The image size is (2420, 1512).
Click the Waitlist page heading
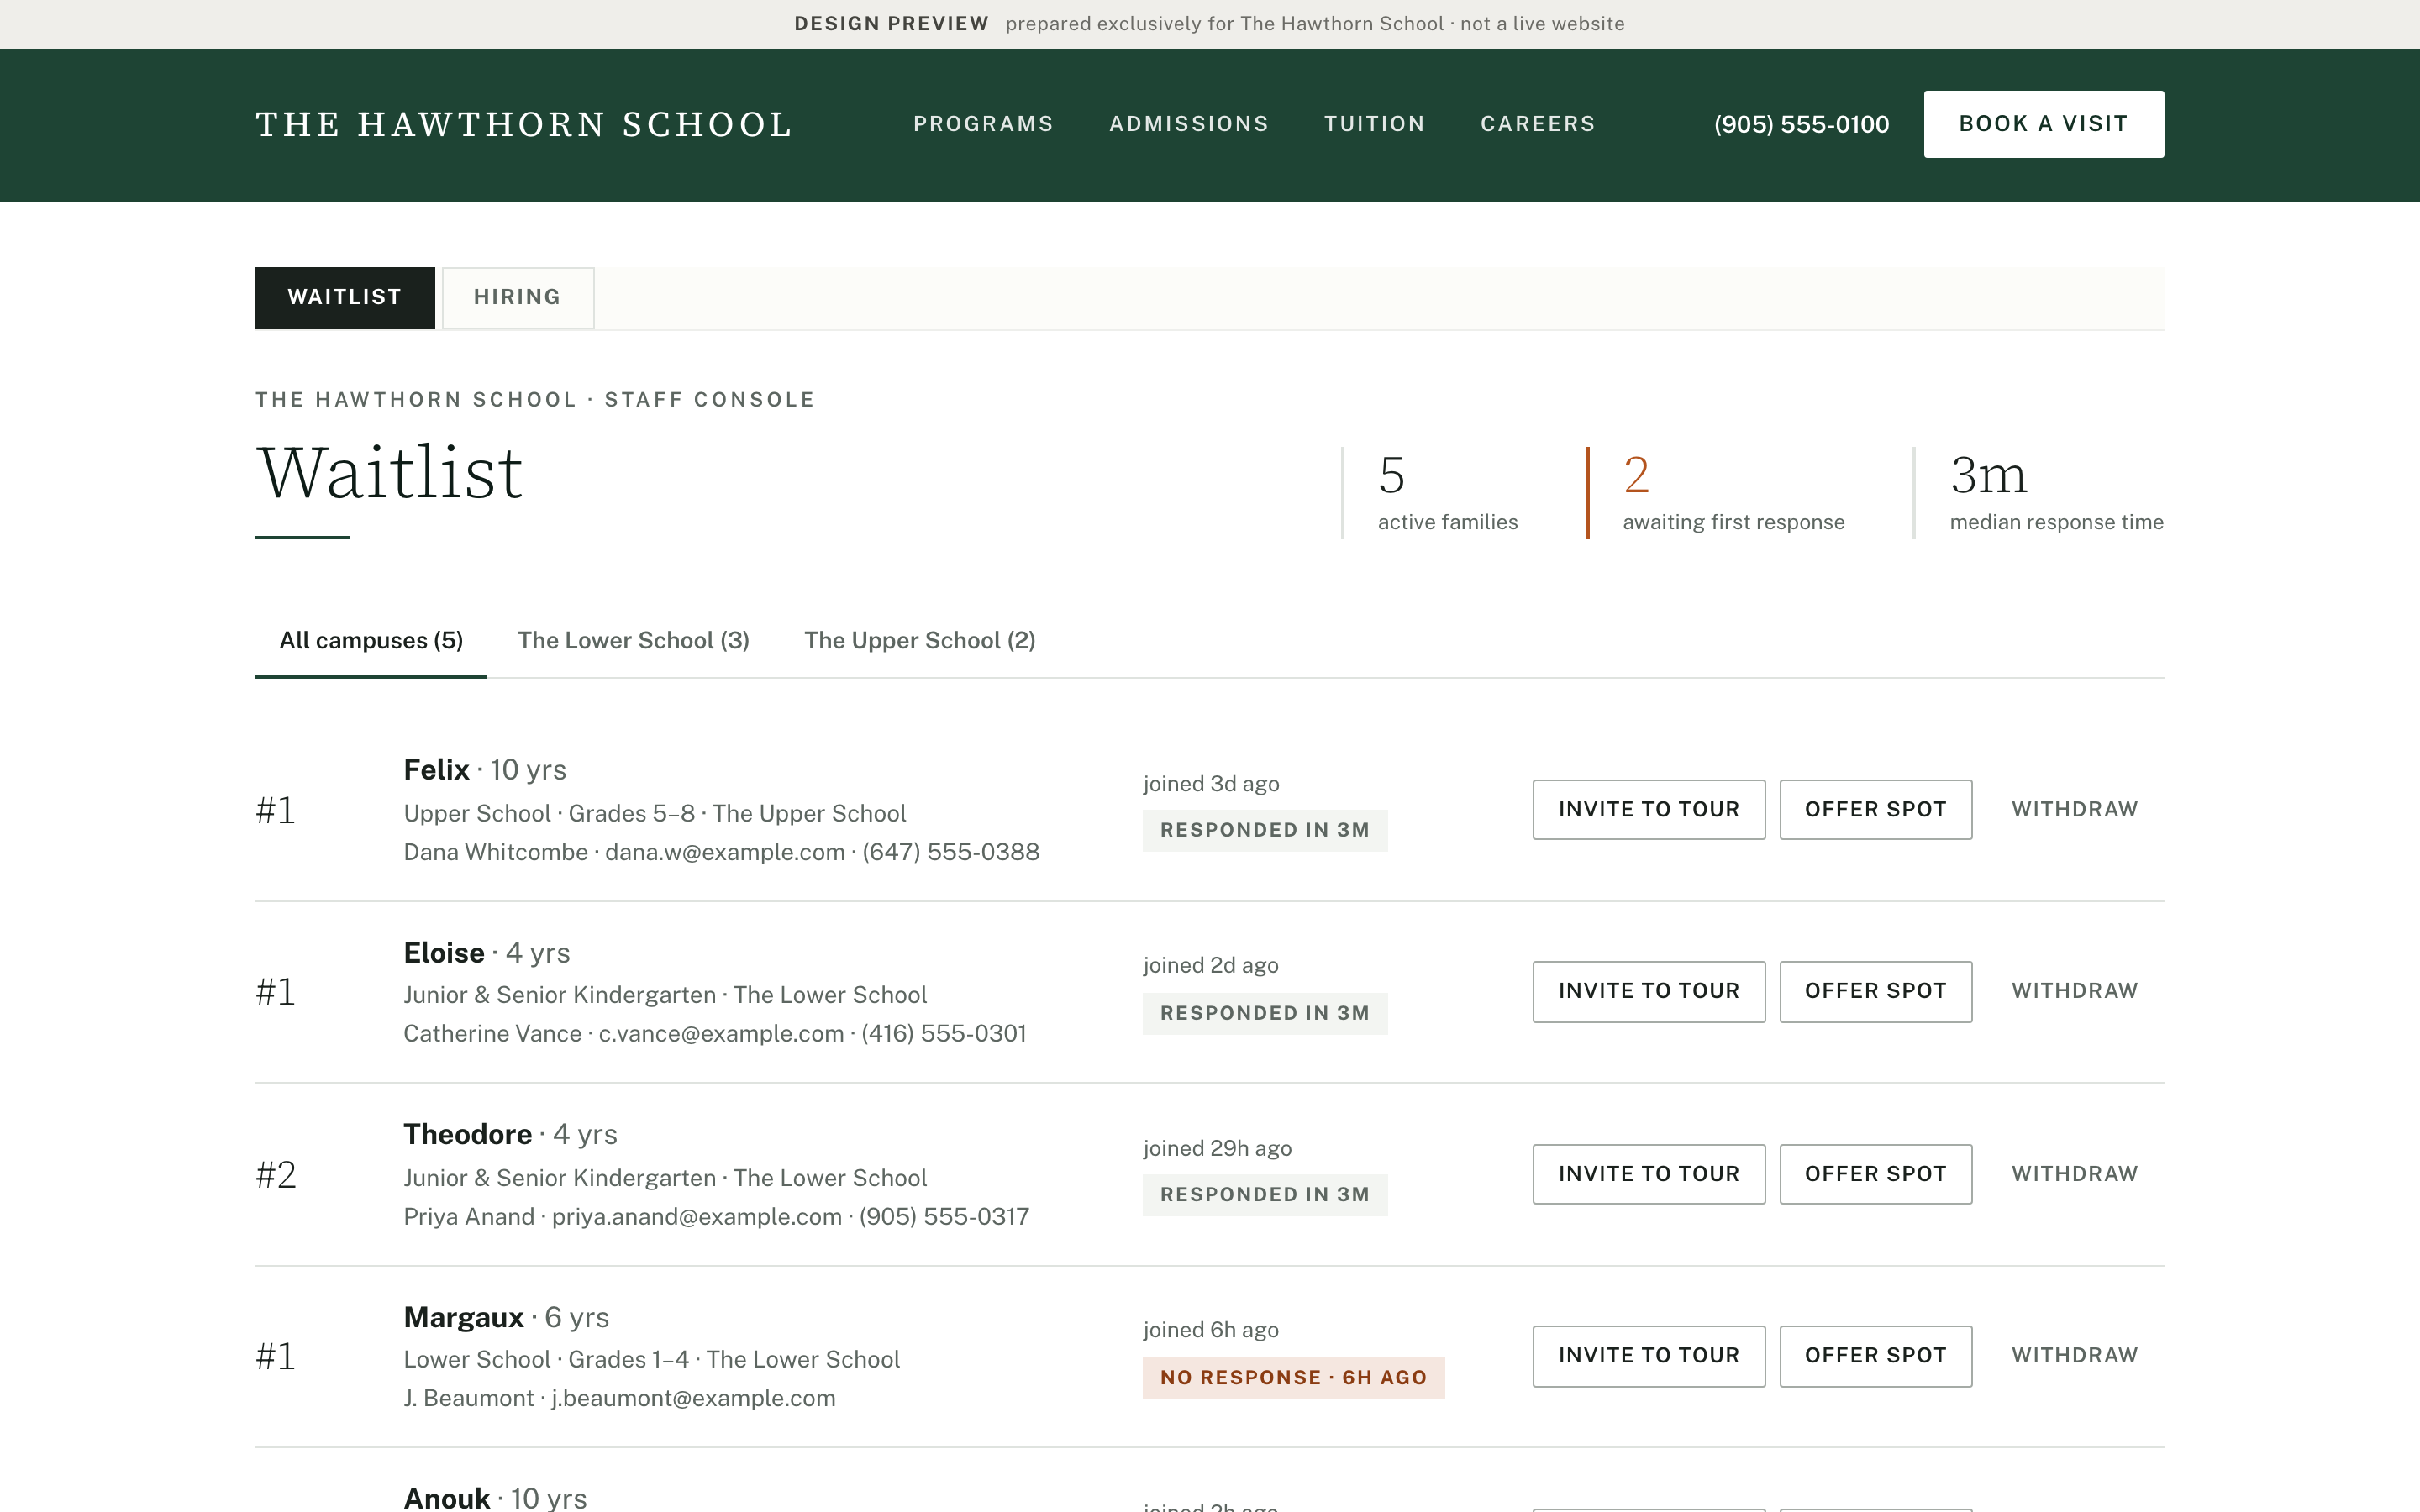click(390, 472)
